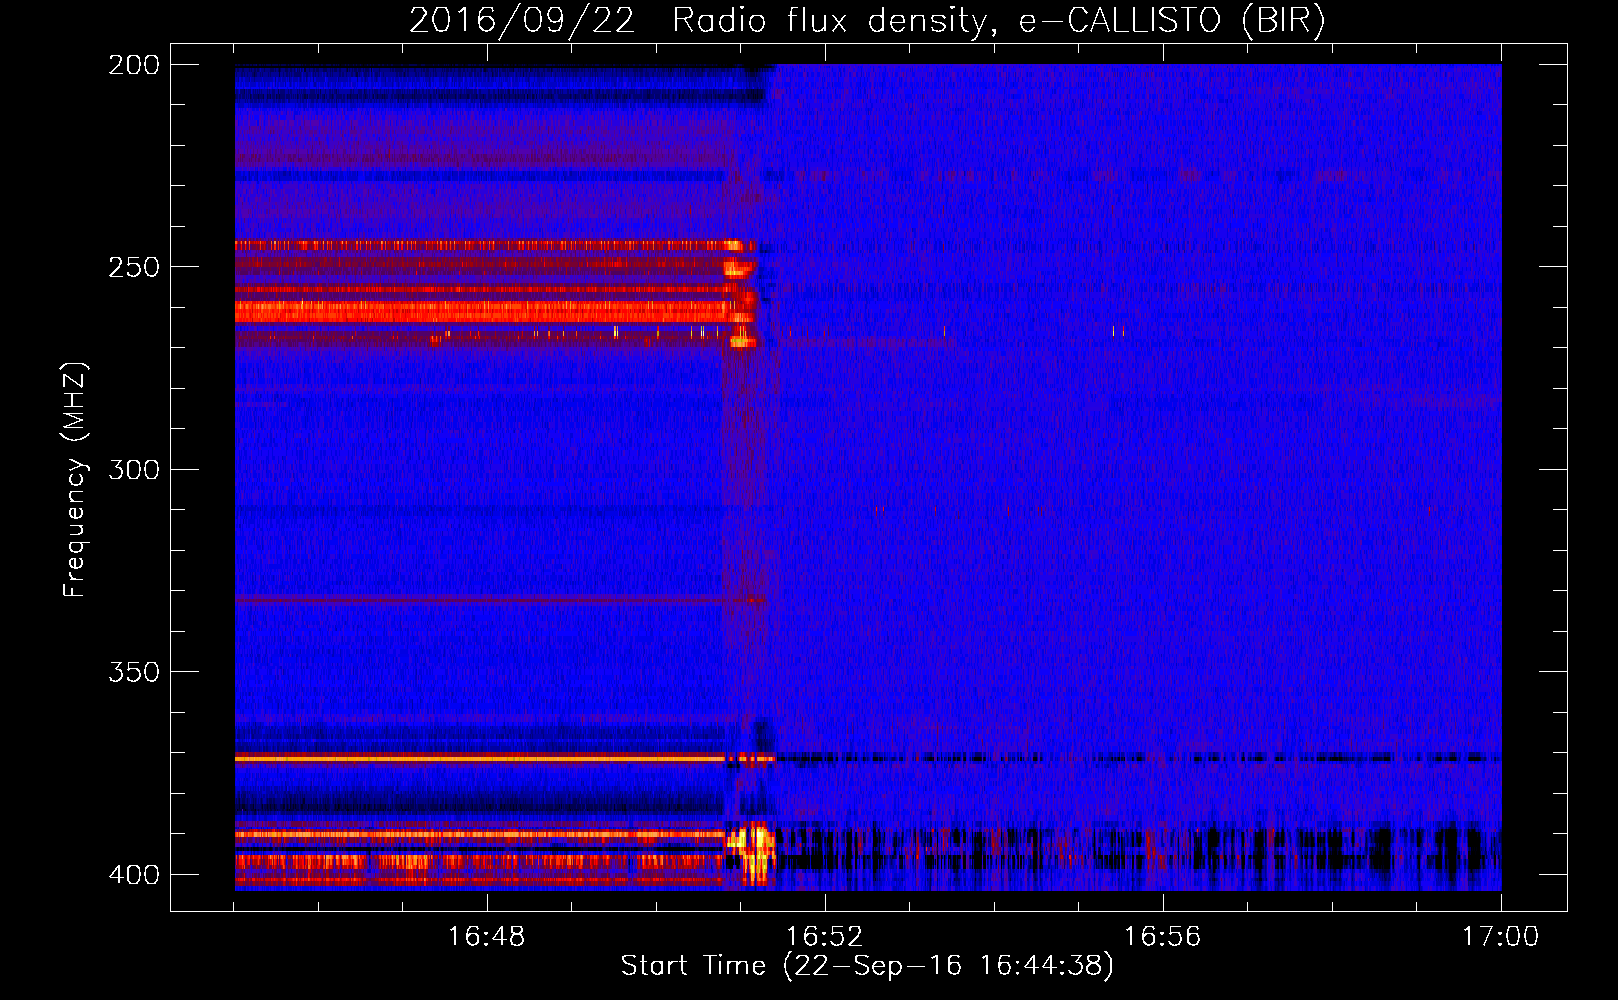Click the 300 frequency tick label
The height and width of the screenshot is (1000, 1618).
coord(134,470)
